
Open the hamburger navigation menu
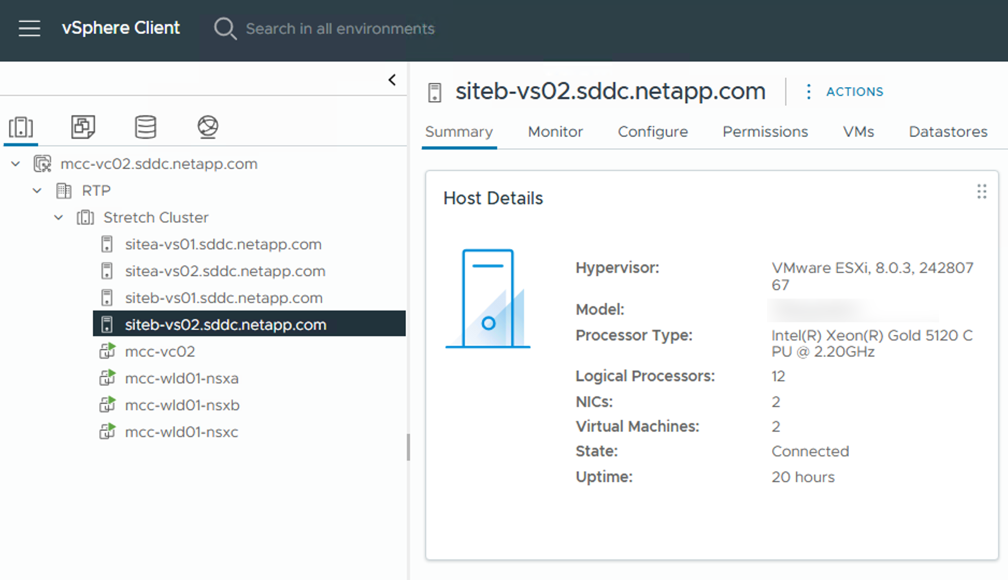[x=30, y=28]
